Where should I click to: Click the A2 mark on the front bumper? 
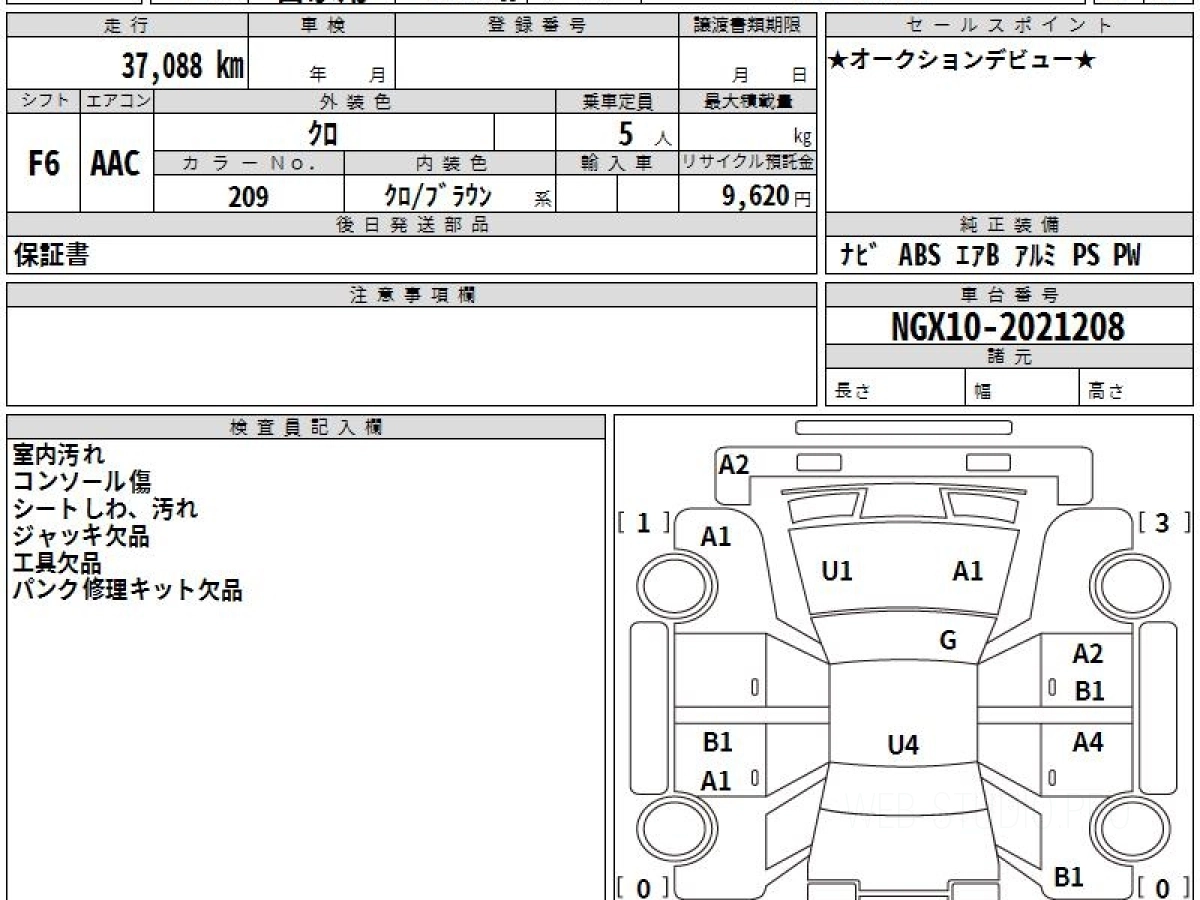pyautogui.click(x=734, y=464)
